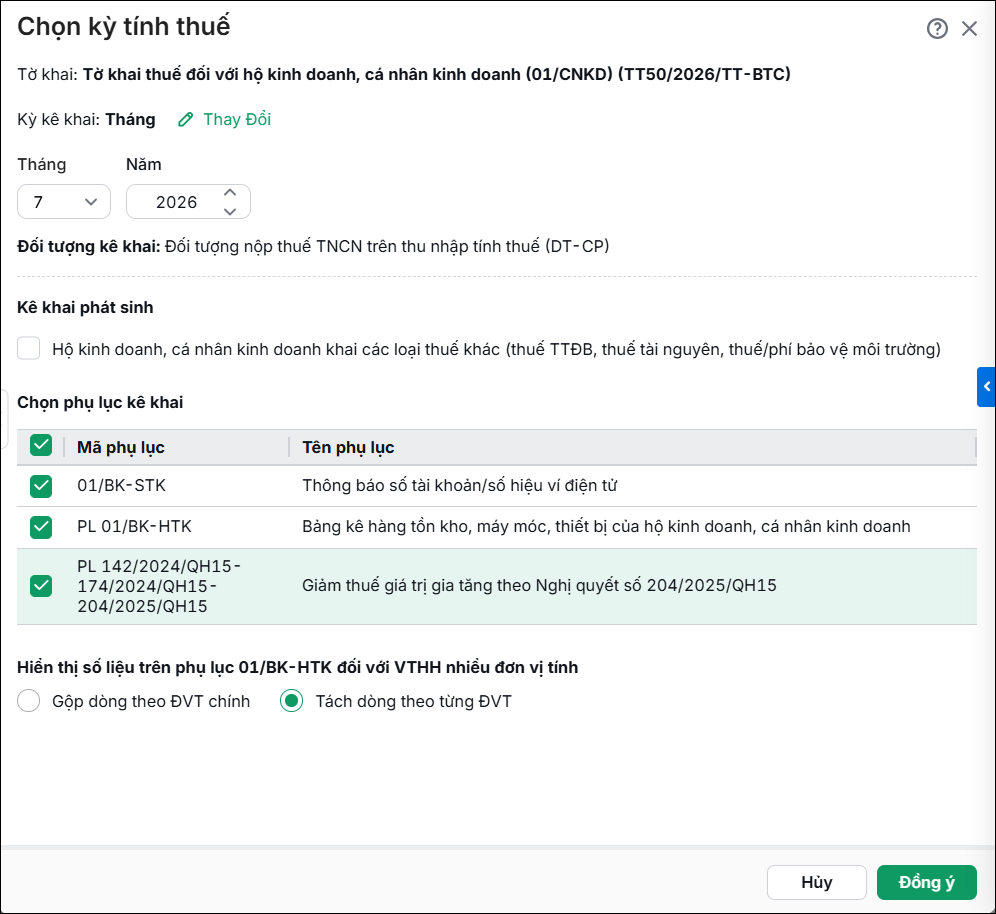Click the Mã phụ lục column header

click(x=121, y=447)
